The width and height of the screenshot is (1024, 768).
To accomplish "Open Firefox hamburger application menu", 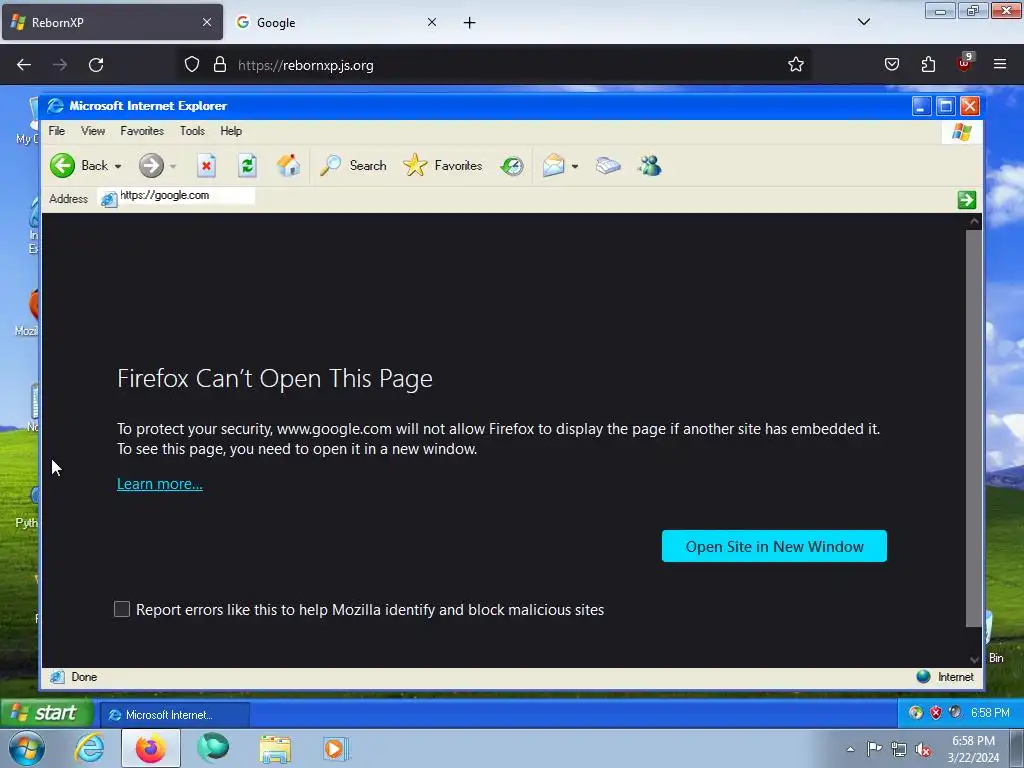I will pyautogui.click(x=1000, y=64).
